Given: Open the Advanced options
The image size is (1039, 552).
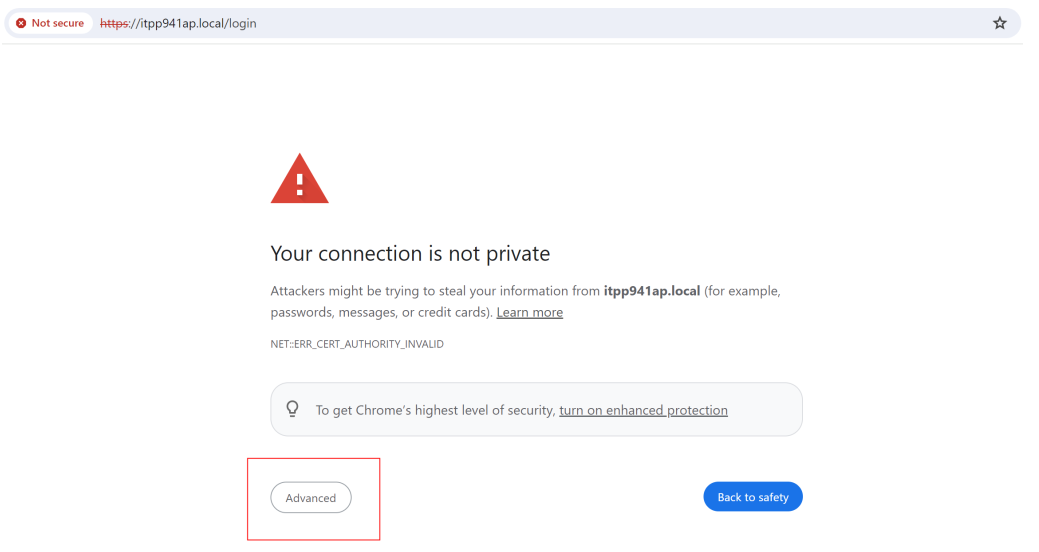Looking at the screenshot, I should coord(311,498).
